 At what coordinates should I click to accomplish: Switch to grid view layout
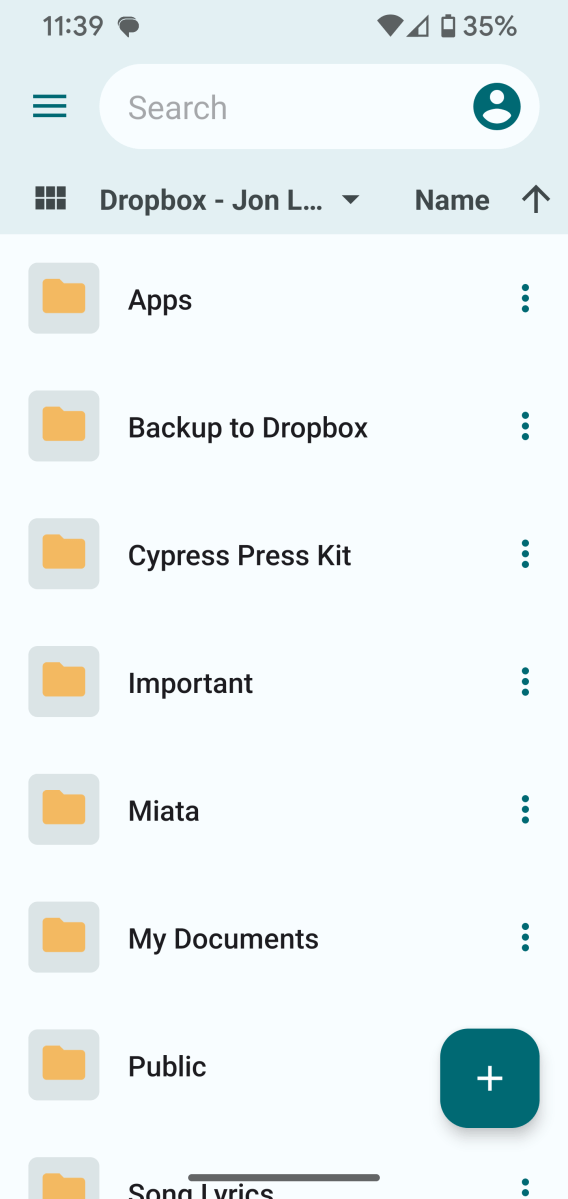tap(50, 199)
